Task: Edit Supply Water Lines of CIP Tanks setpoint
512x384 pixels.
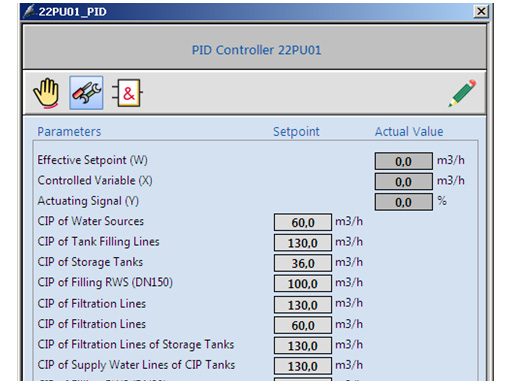Action: [x=303, y=366]
